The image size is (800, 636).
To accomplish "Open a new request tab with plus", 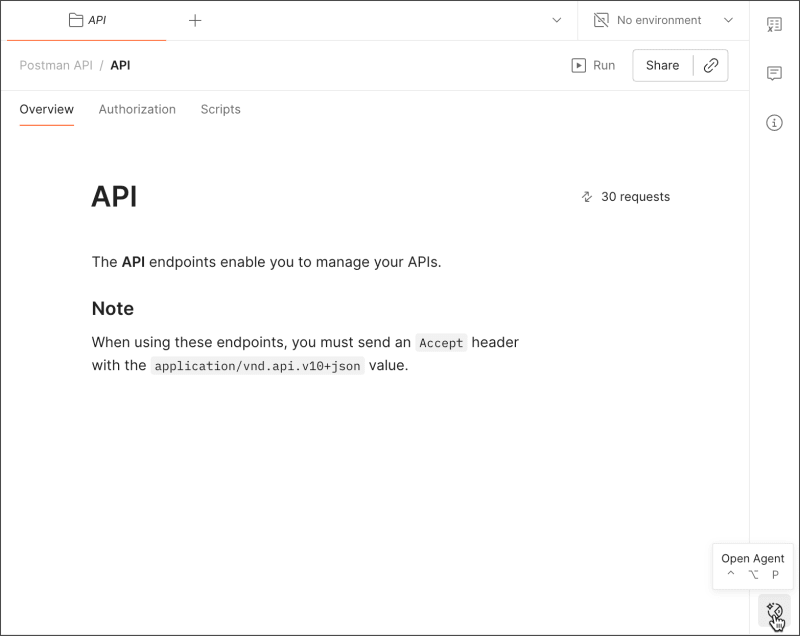I will coord(196,19).
